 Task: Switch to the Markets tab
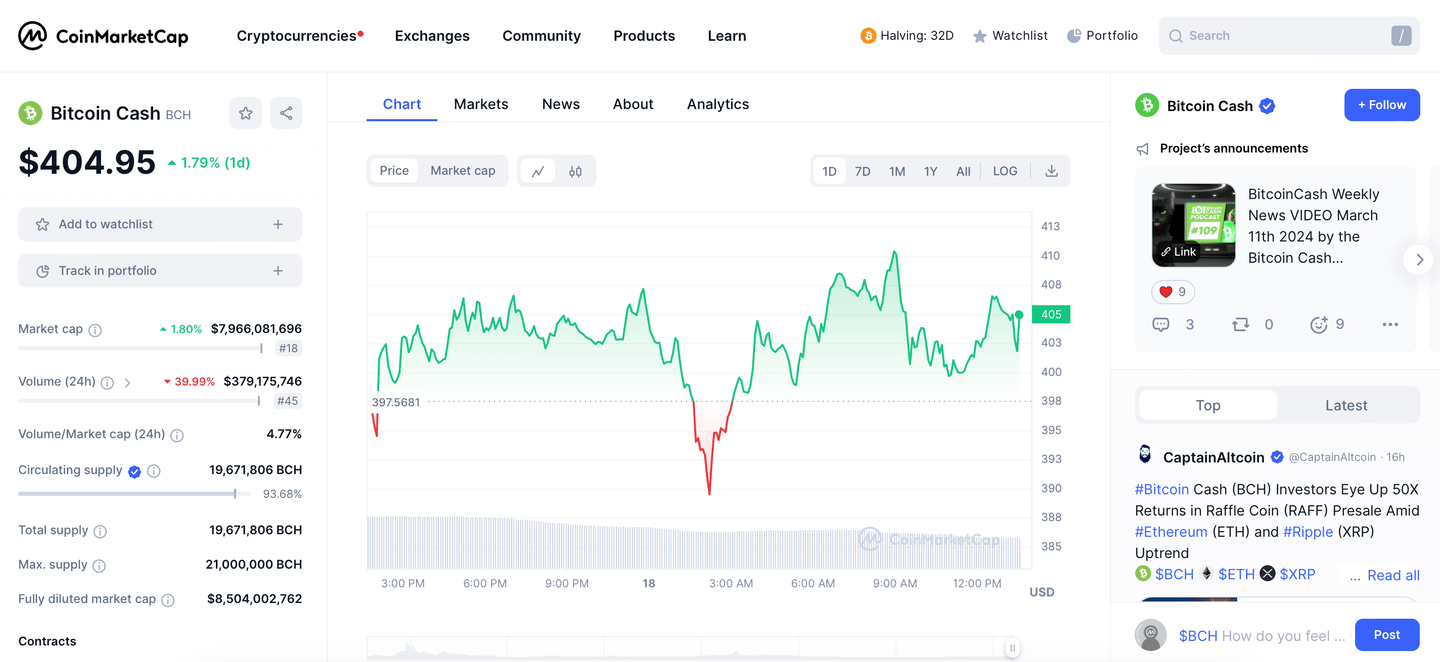point(481,103)
